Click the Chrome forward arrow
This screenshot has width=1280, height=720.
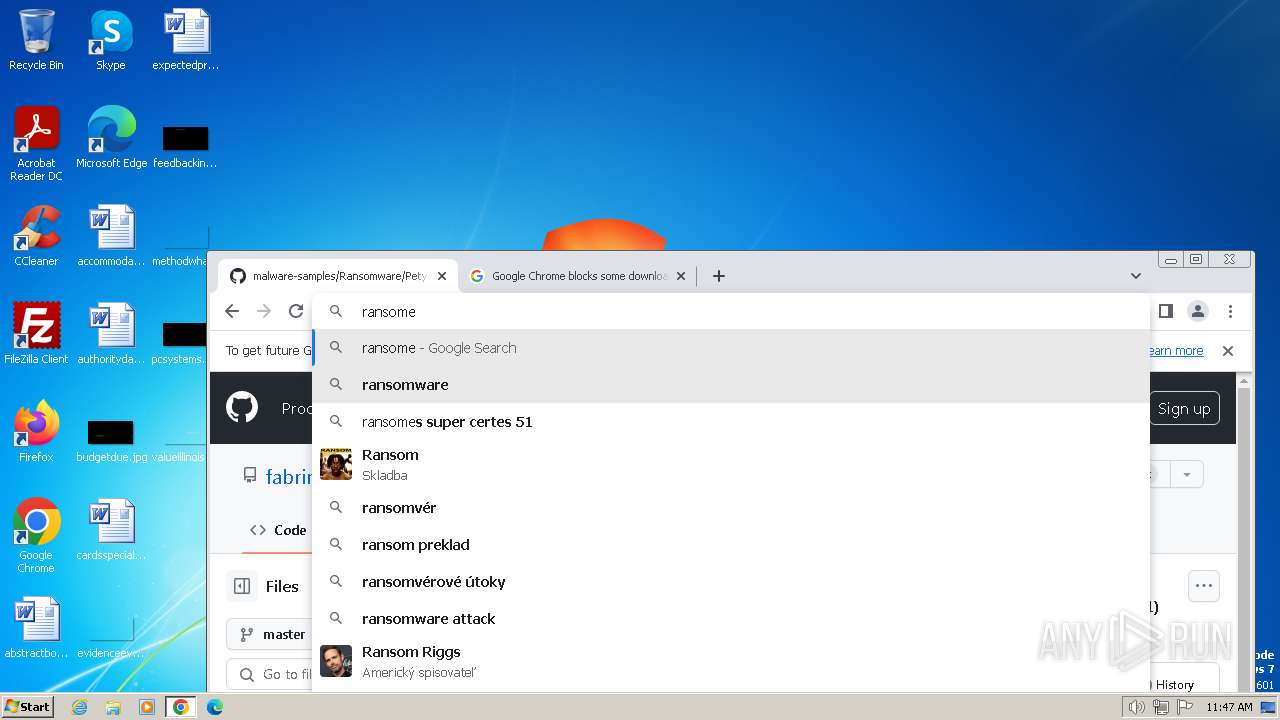coord(264,311)
